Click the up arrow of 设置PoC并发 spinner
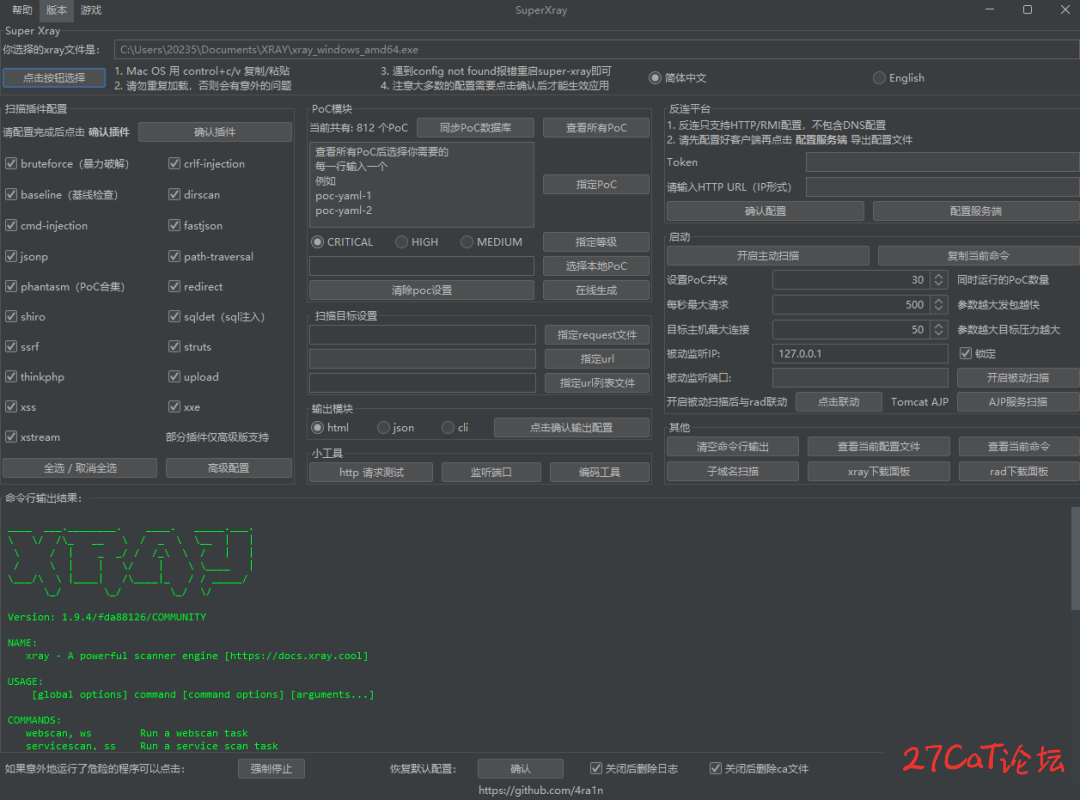The image size is (1080, 800). pyautogui.click(x=939, y=276)
